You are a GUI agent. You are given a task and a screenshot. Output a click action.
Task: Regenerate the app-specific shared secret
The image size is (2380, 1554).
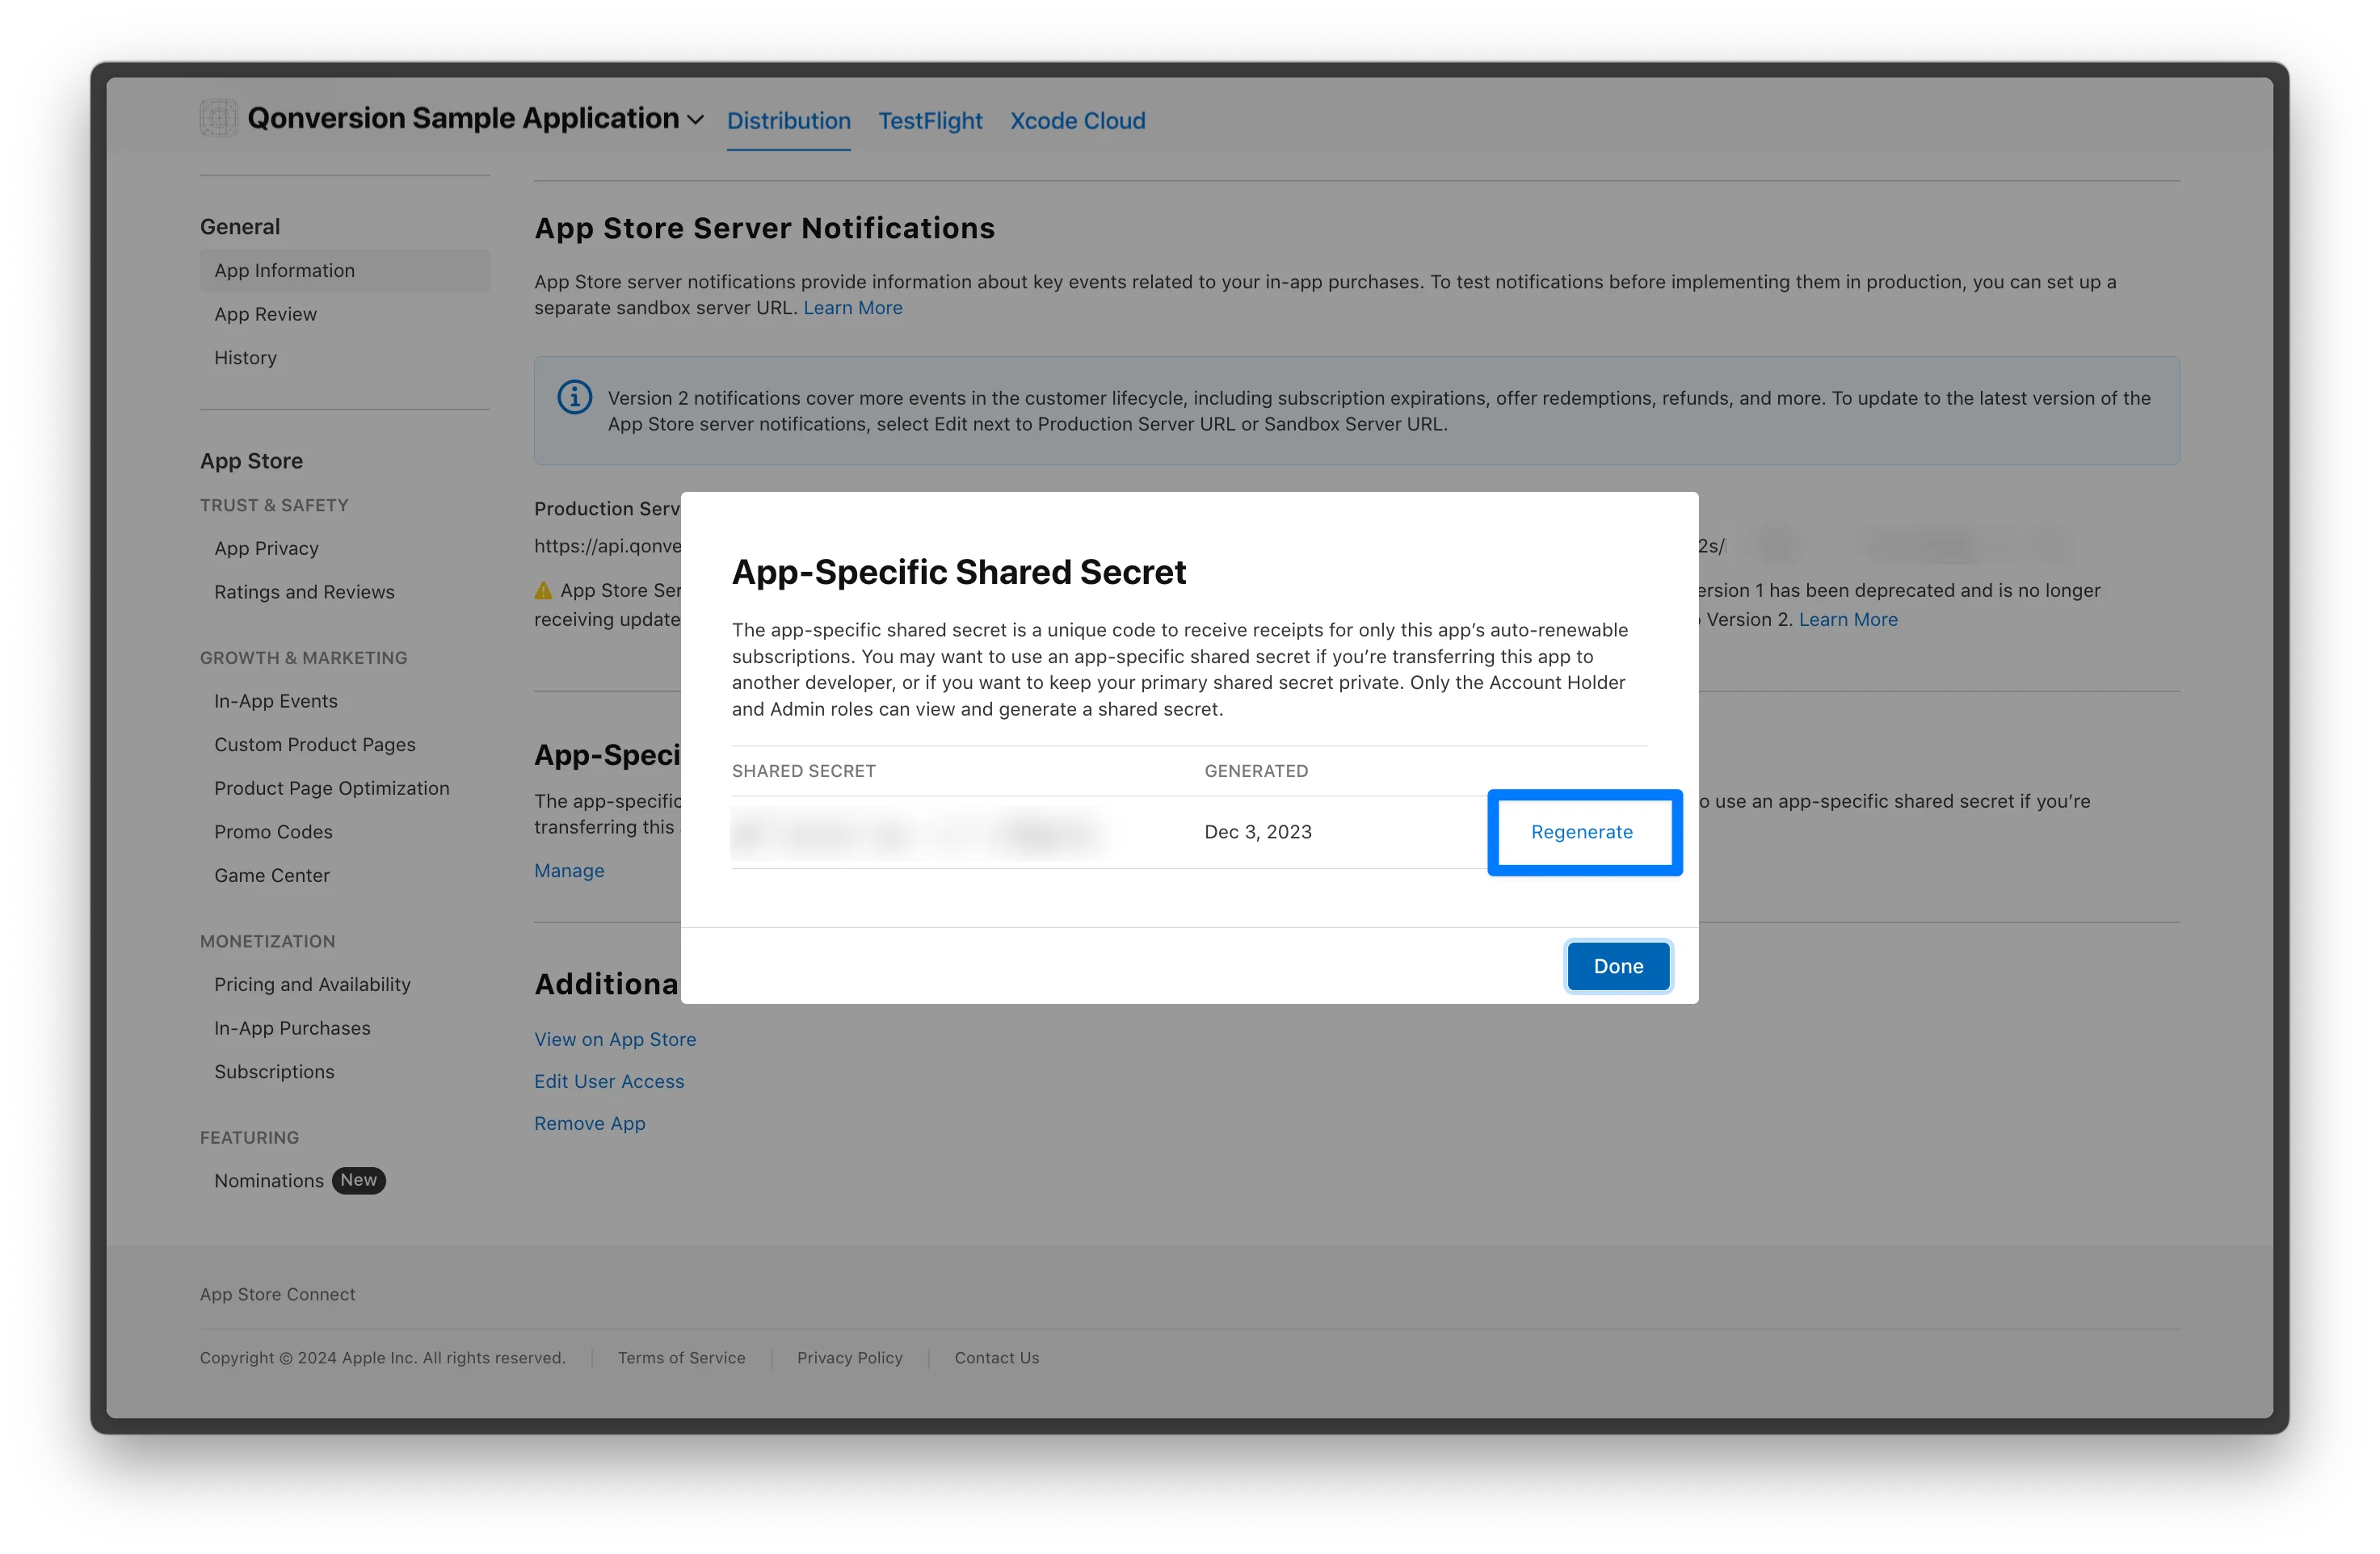click(x=1582, y=831)
